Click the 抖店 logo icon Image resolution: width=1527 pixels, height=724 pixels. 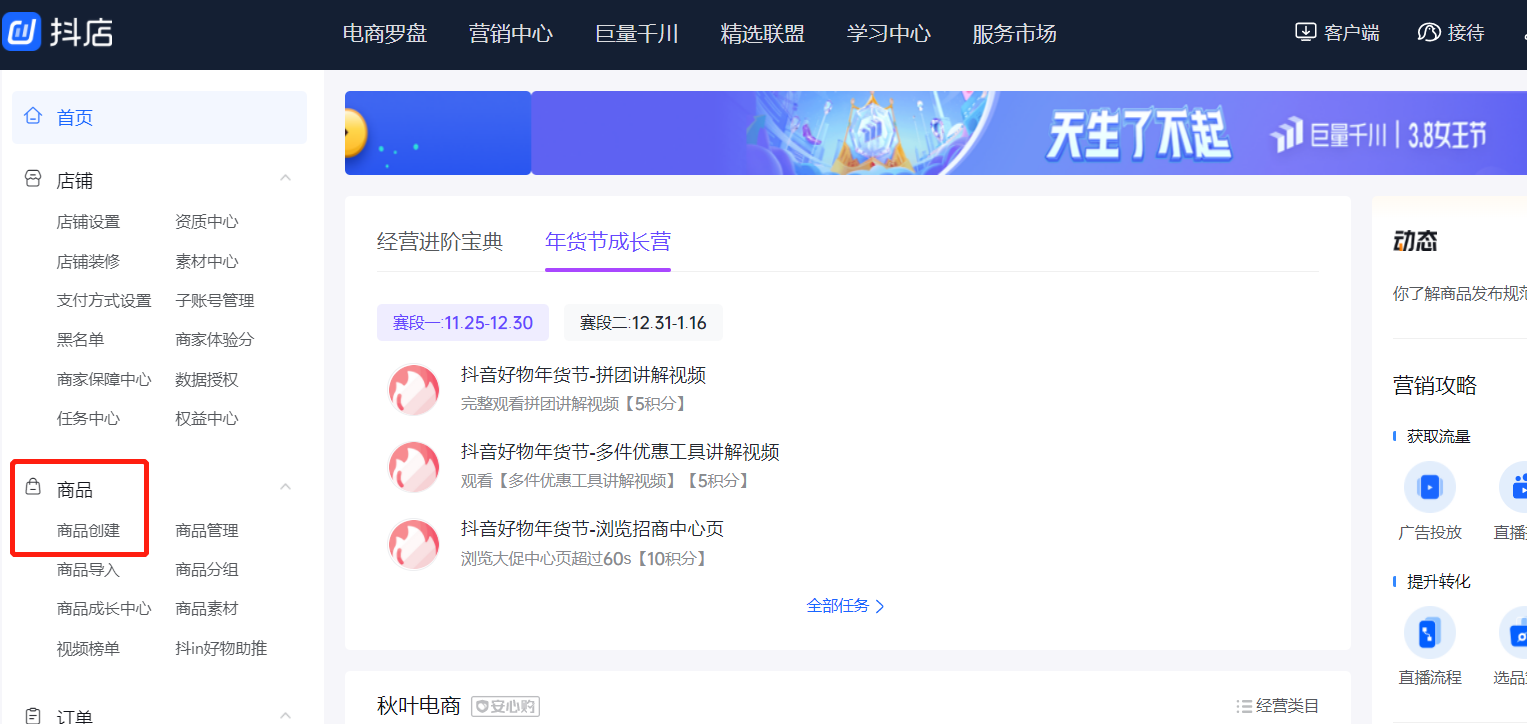tap(22, 32)
